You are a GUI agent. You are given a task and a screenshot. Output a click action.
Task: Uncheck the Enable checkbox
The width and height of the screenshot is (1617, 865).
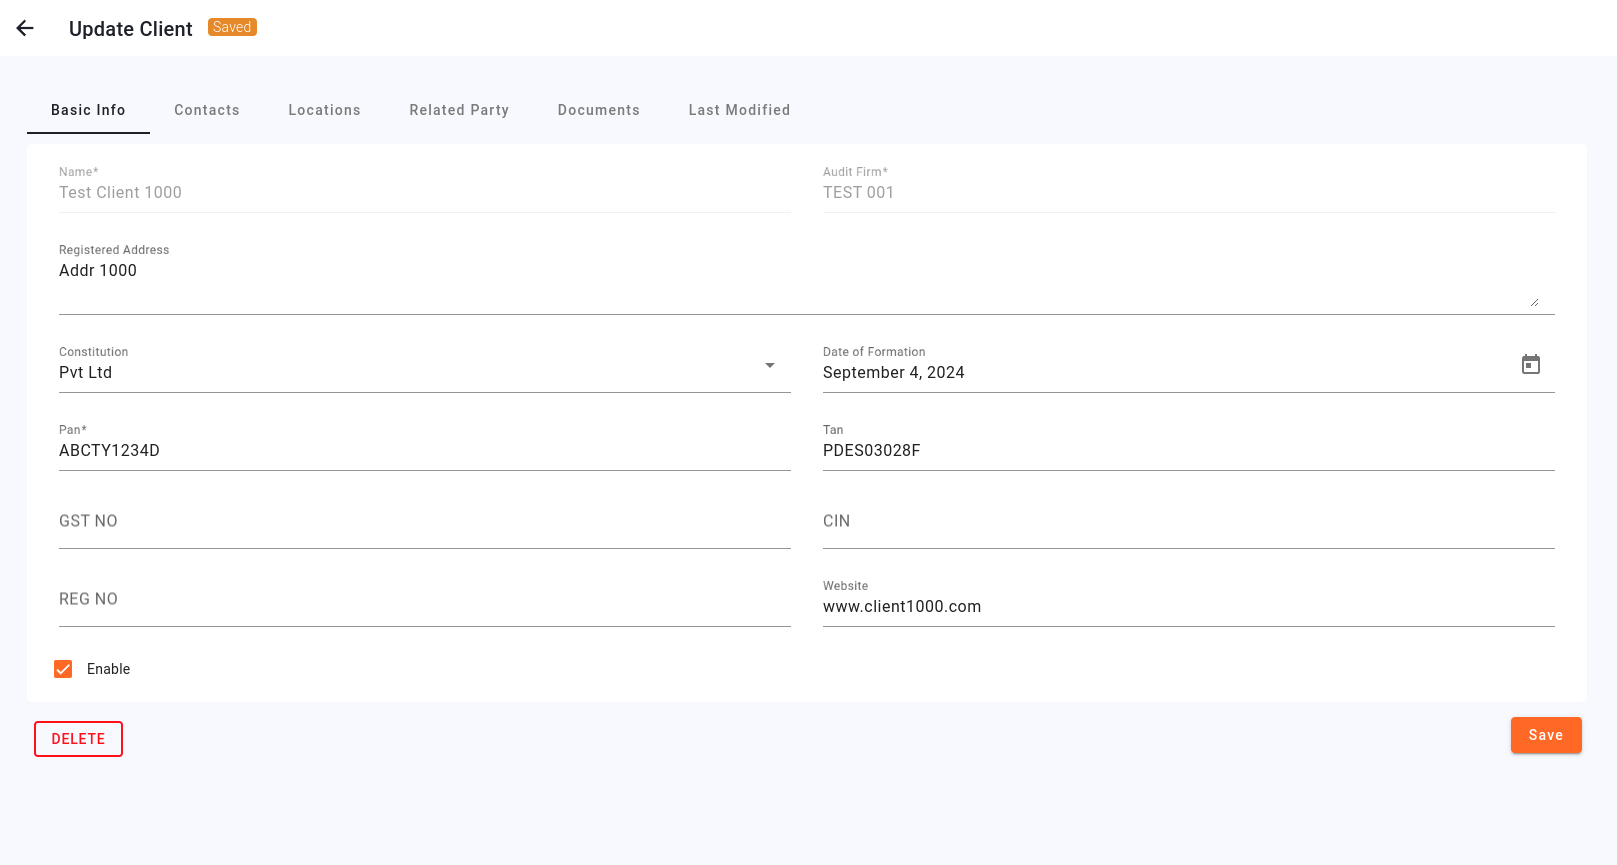[63, 669]
